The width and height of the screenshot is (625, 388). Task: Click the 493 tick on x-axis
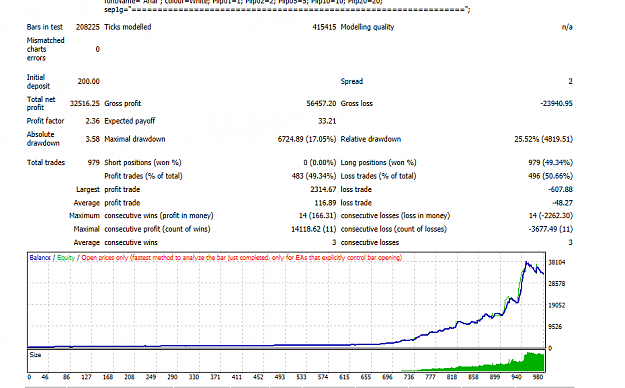pos(280,377)
